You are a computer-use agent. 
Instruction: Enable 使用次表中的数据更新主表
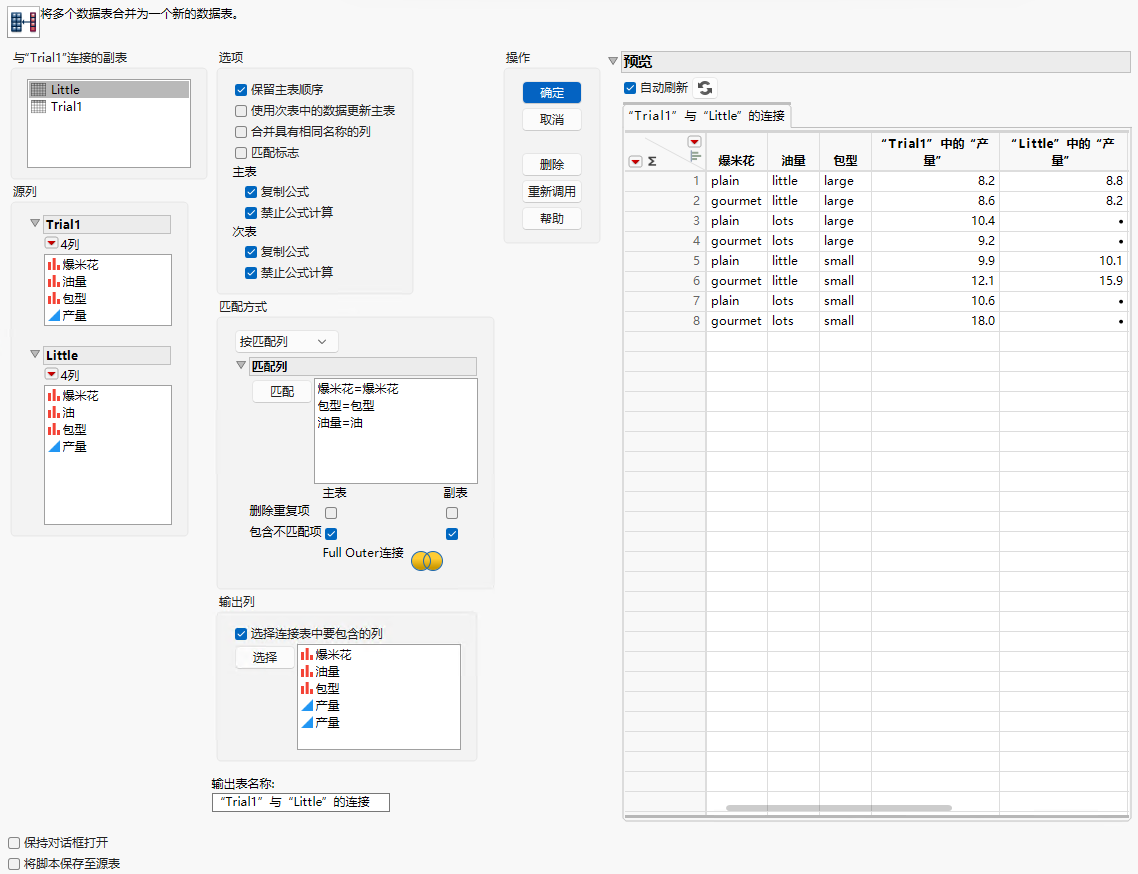tap(241, 111)
